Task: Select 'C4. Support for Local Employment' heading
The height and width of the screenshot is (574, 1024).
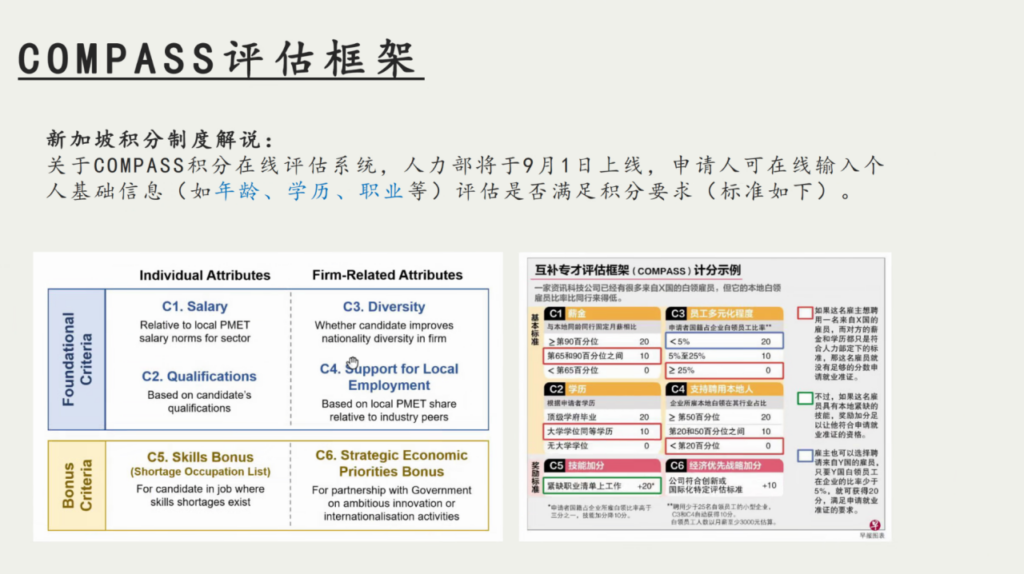Action: 389,377
